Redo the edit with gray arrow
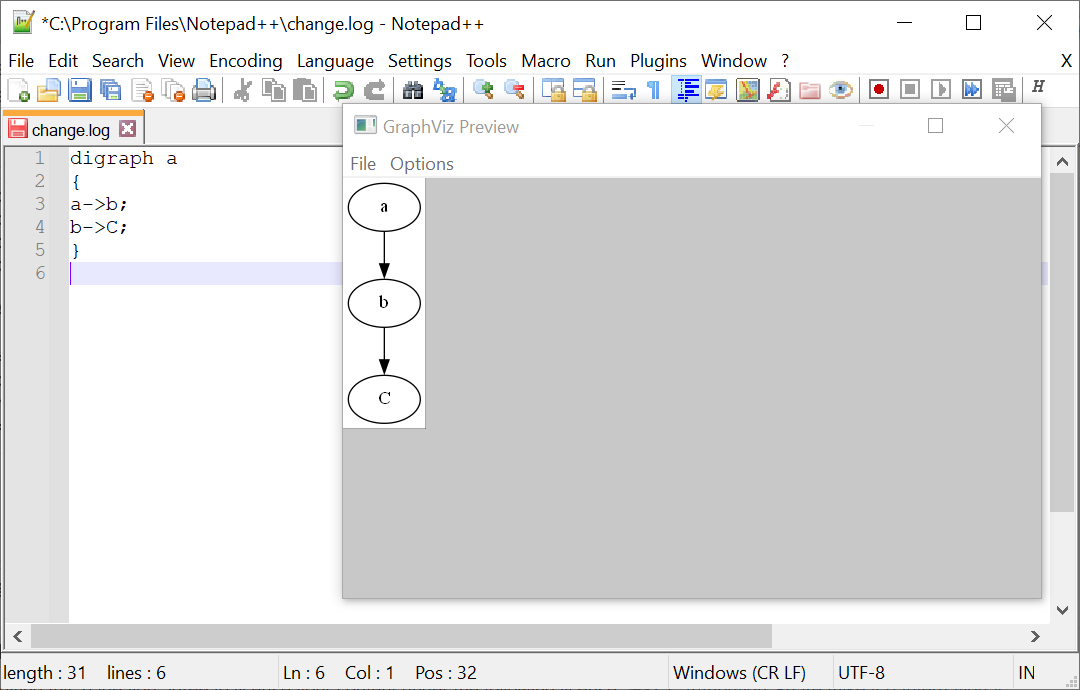 pyautogui.click(x=374, y=90)
